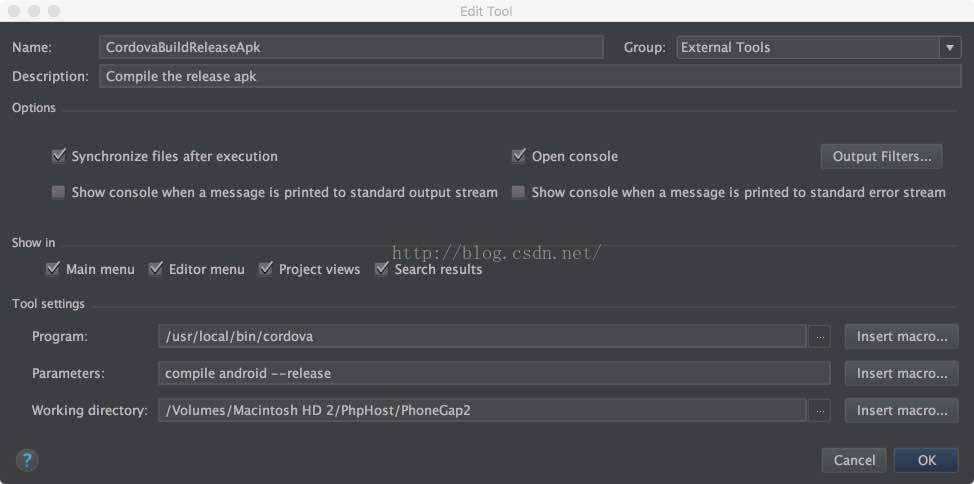Viewport: 974px width, 484px height.
Task: Open the Output Filters dialog
Action: [881, 157]
